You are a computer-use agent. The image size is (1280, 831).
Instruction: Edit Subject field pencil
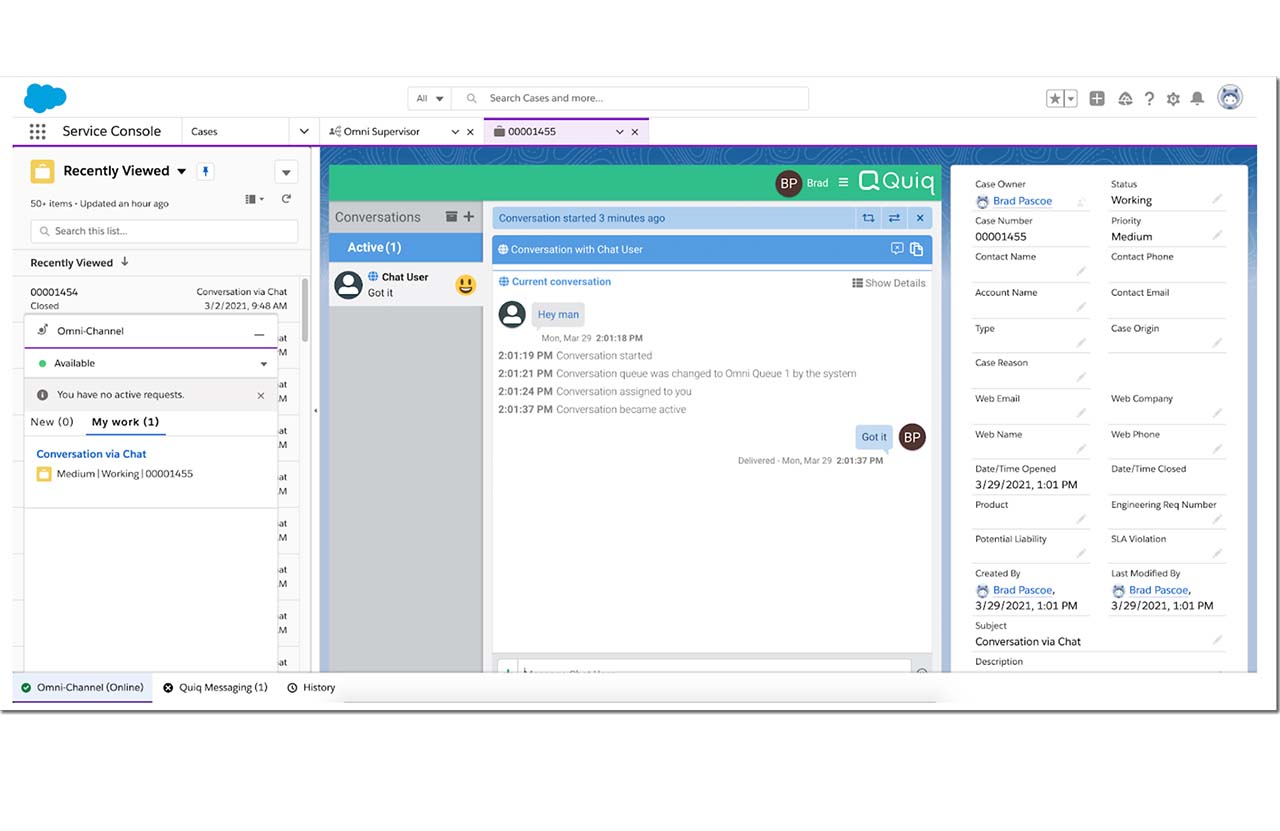coord(1217,640)
